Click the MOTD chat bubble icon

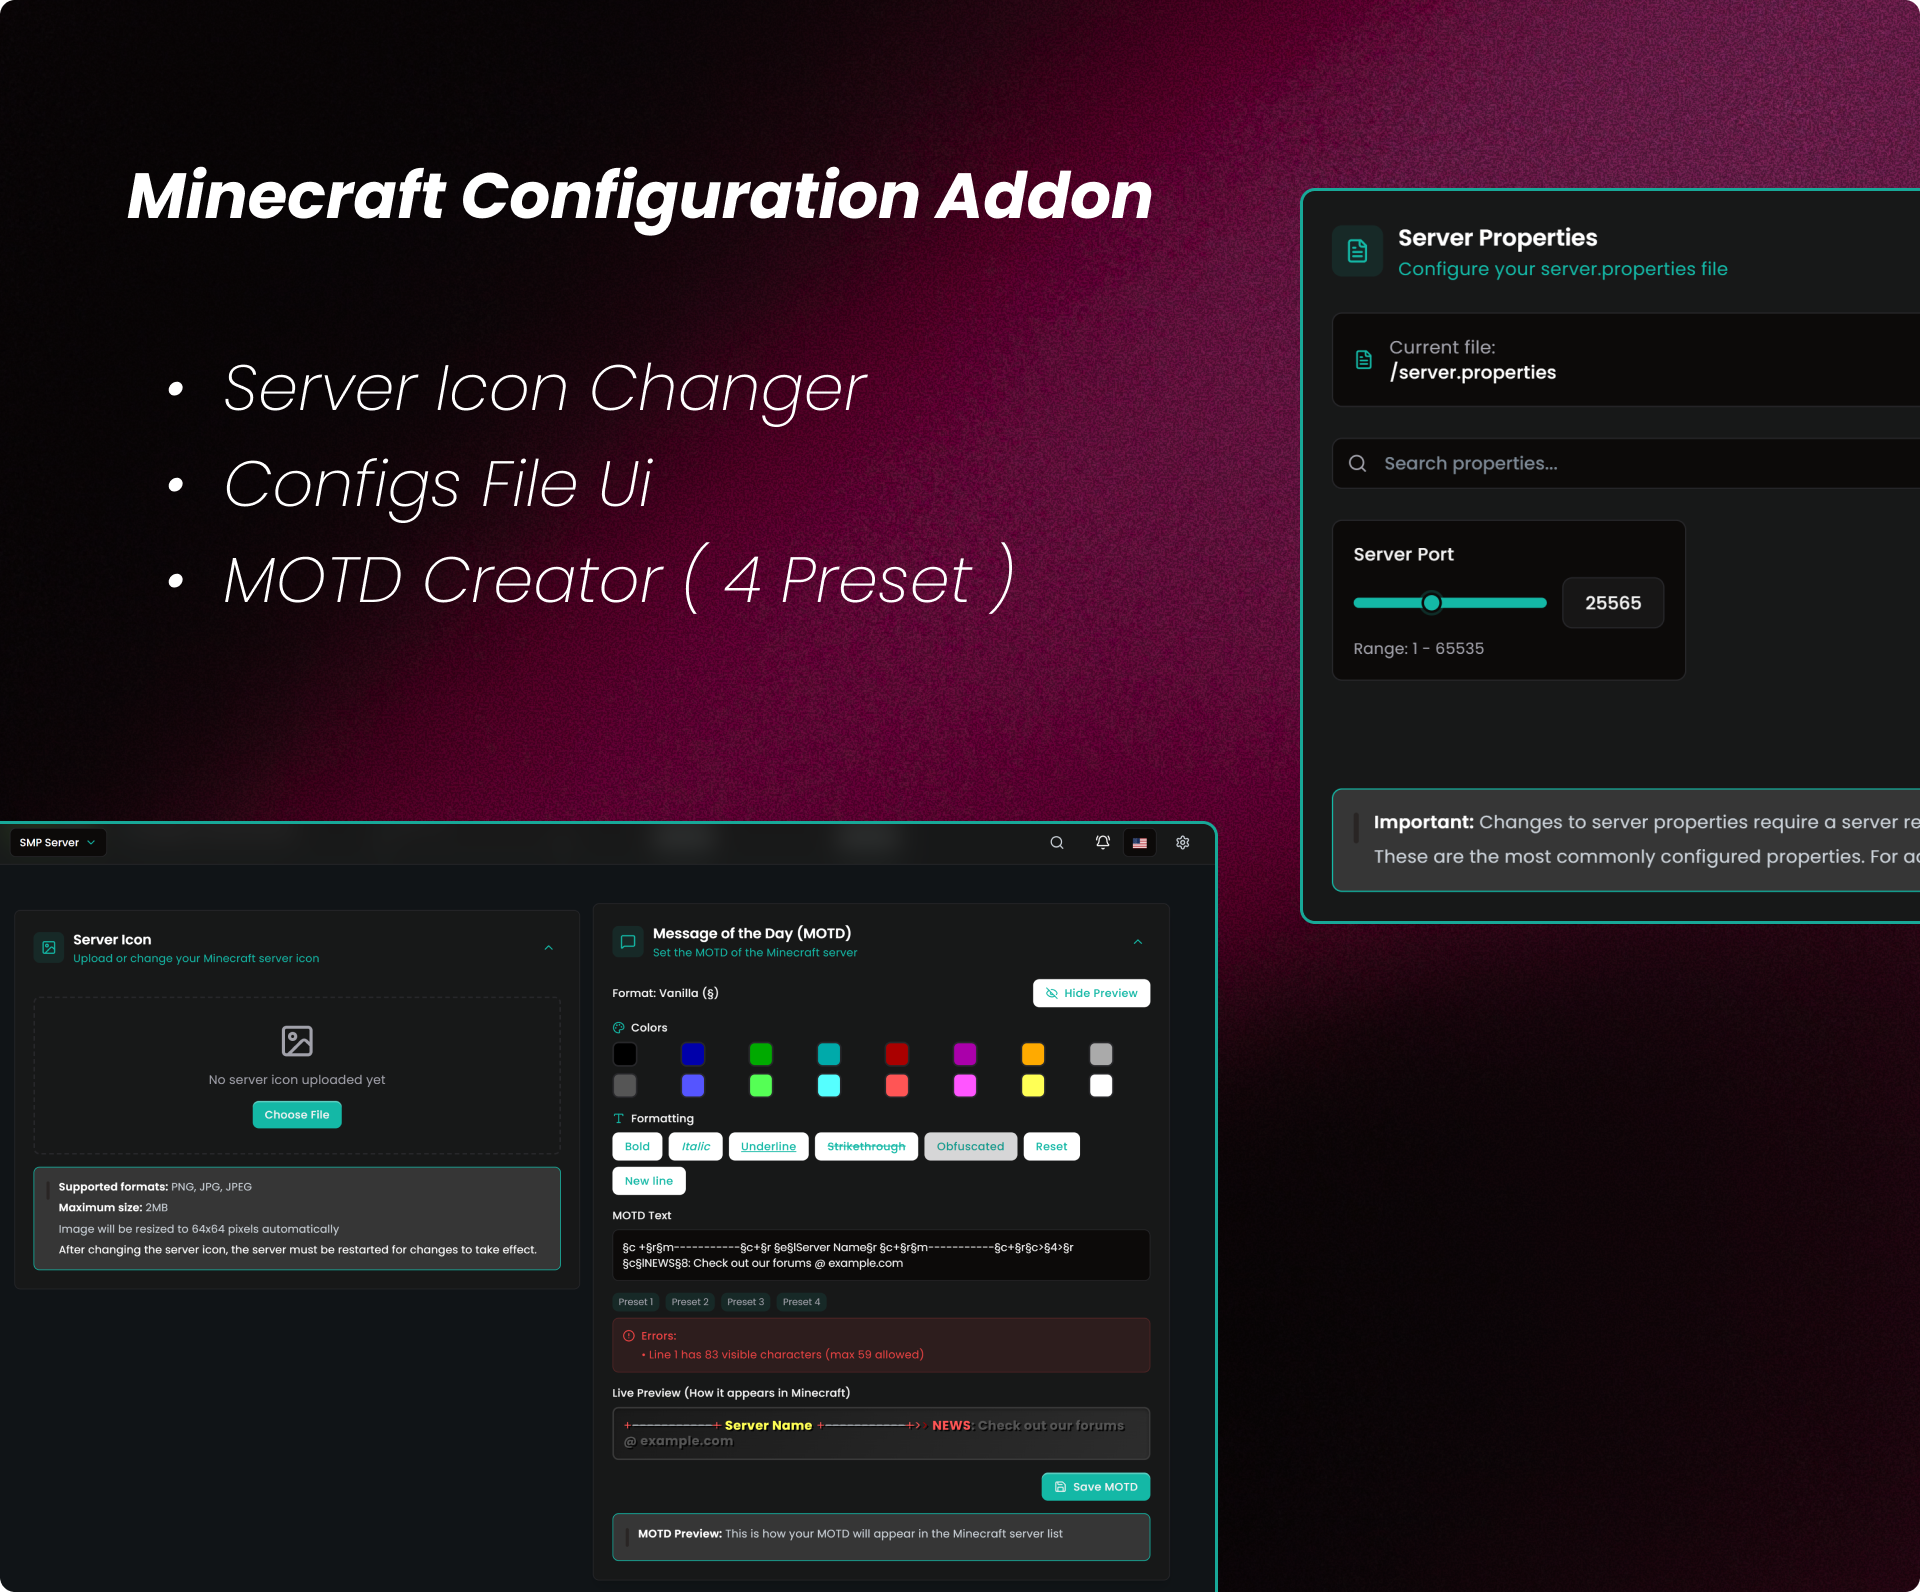[628, 941]
